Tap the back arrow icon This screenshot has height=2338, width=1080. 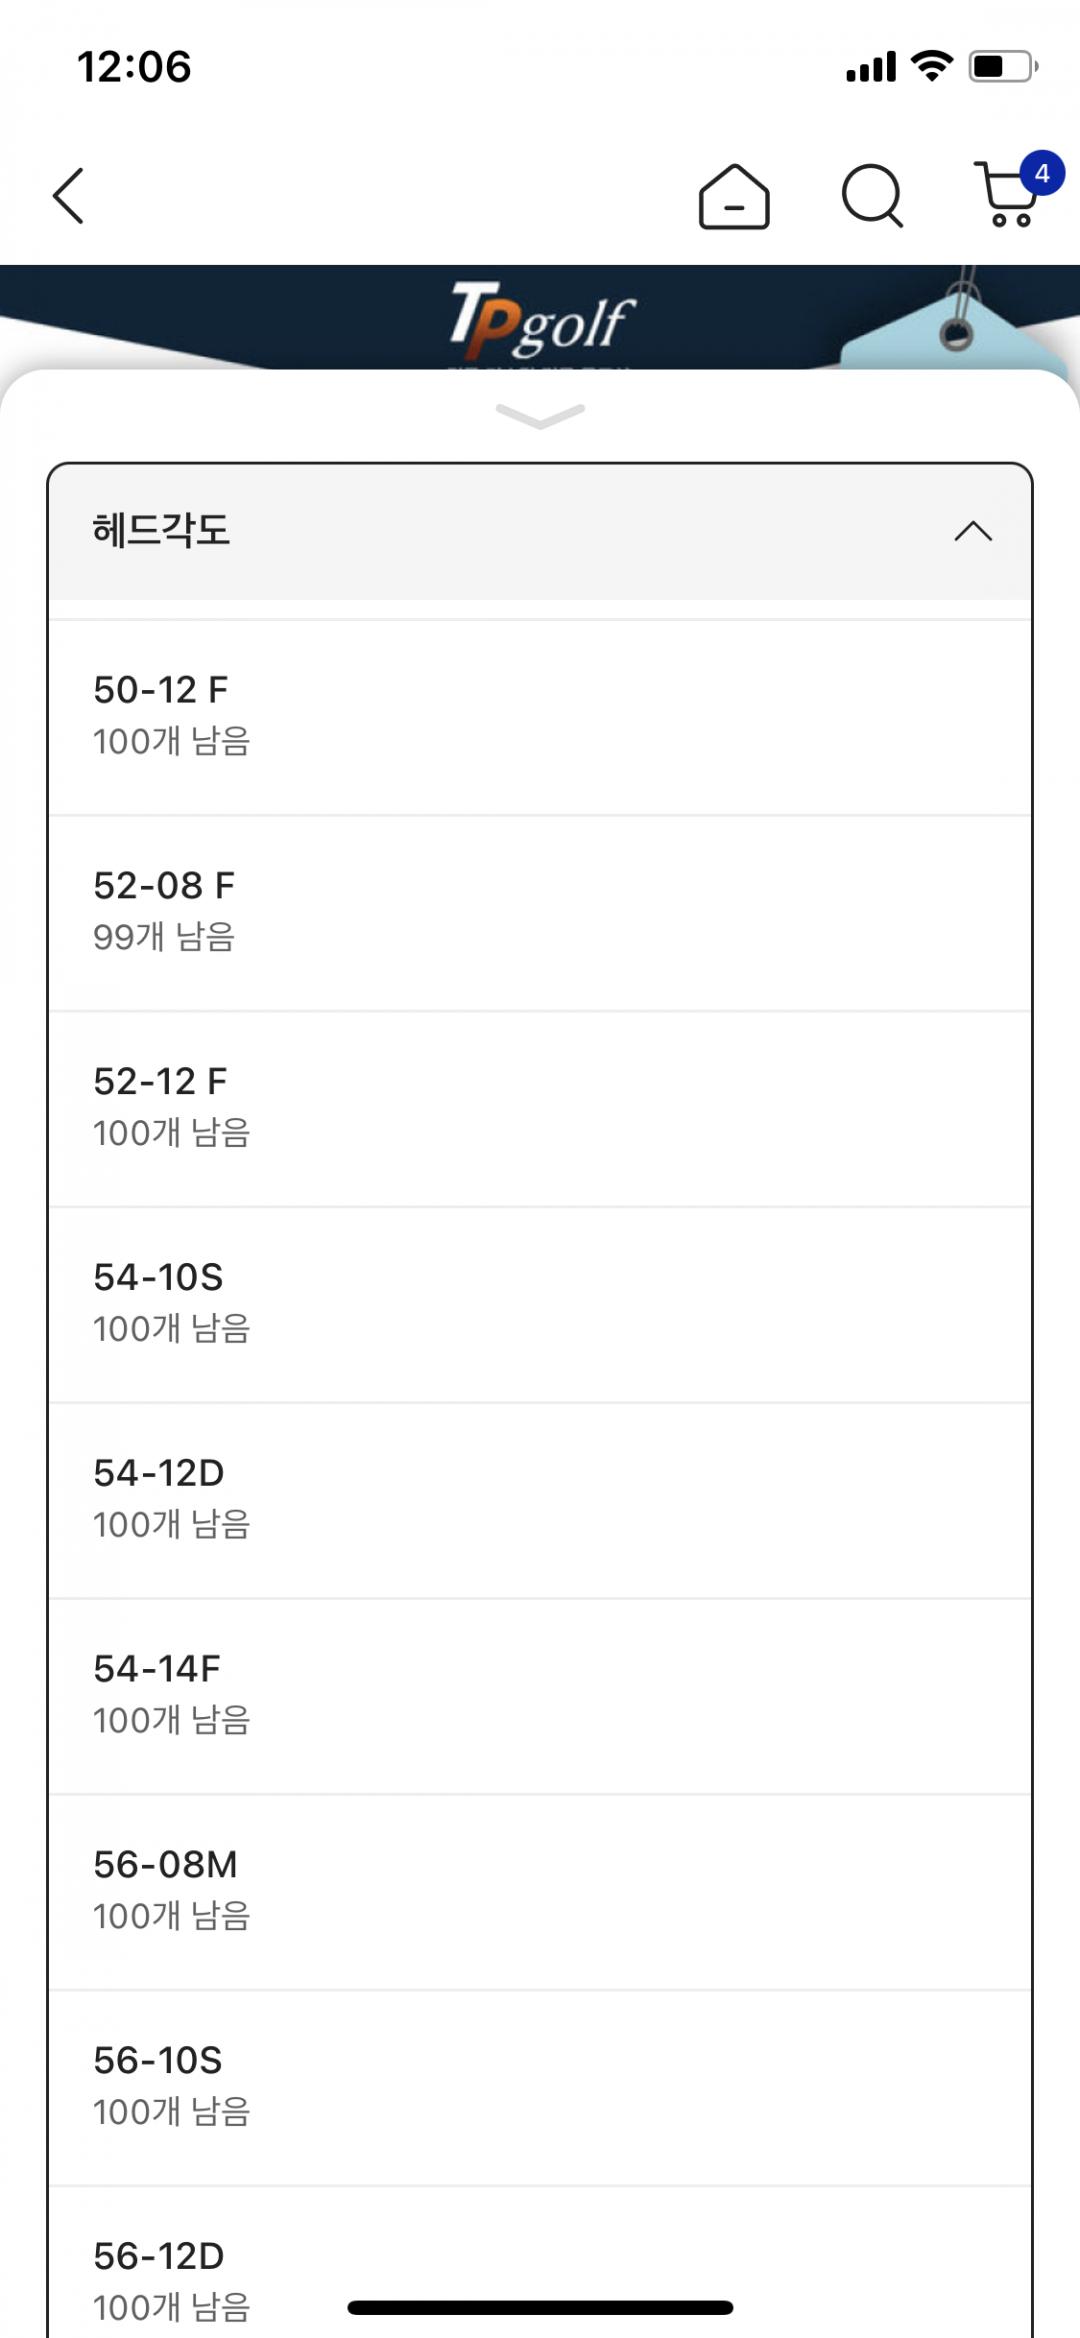(x=68, y=196)
